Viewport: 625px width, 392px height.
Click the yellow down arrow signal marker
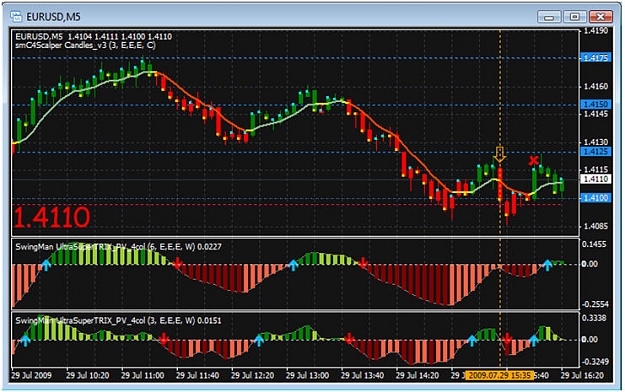[499, 154]
